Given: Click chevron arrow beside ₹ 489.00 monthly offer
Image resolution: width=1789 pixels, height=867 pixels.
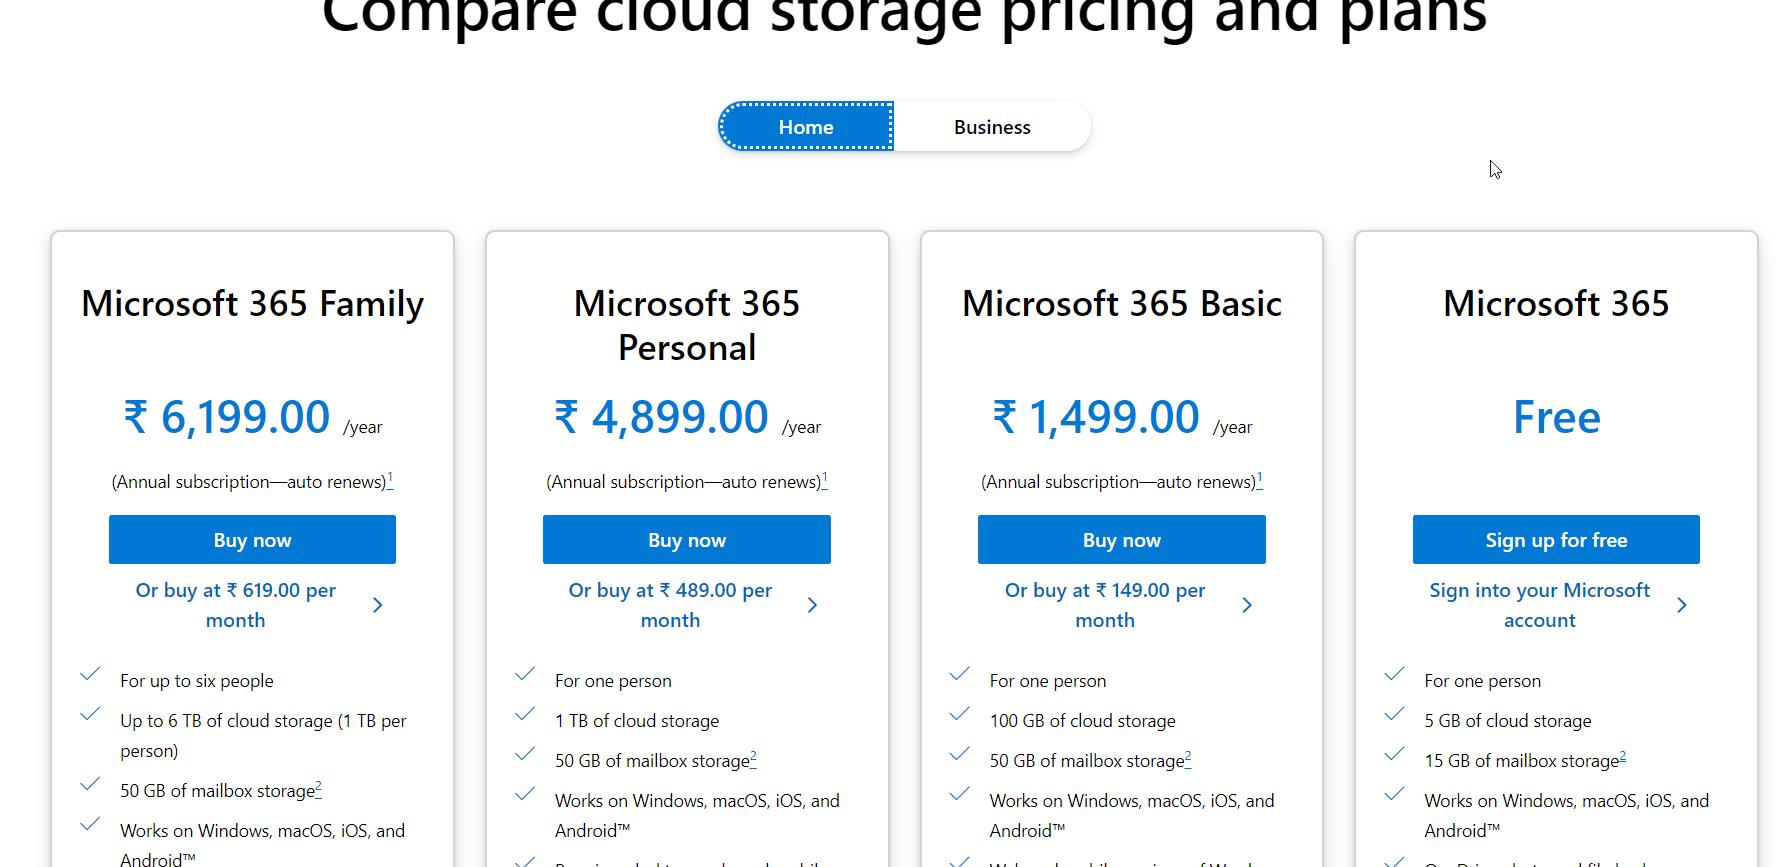Looking at the screenshot, I should coord(812,605).
